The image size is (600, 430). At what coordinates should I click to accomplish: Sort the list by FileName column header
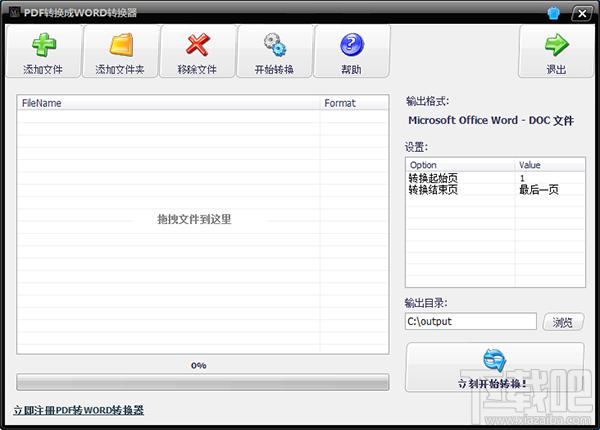(x=168, y=103)
